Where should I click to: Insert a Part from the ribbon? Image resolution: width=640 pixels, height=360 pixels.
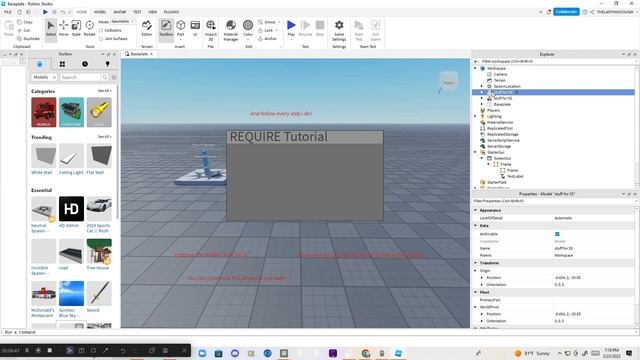pyautogui.click(x=180, y=29)
